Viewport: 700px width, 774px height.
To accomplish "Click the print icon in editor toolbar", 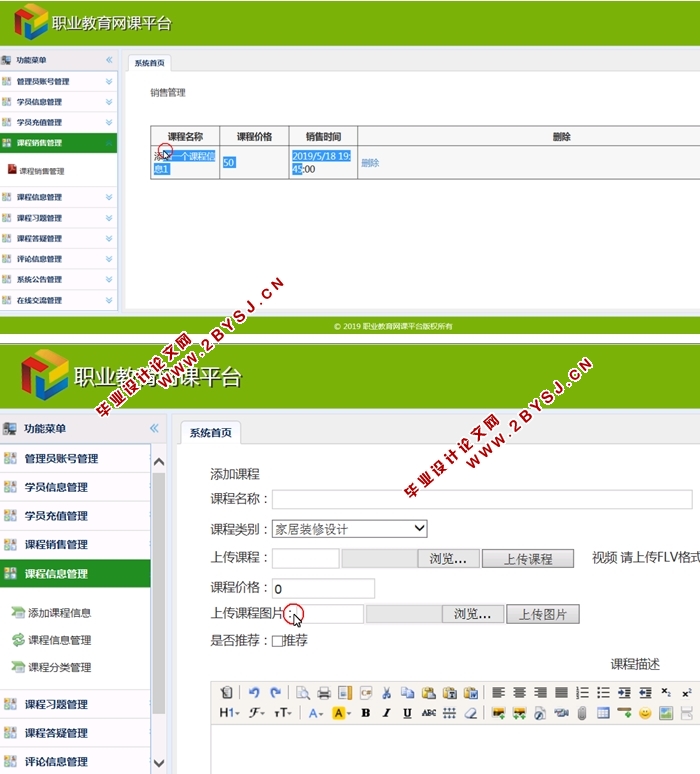I will click(324, 693).
